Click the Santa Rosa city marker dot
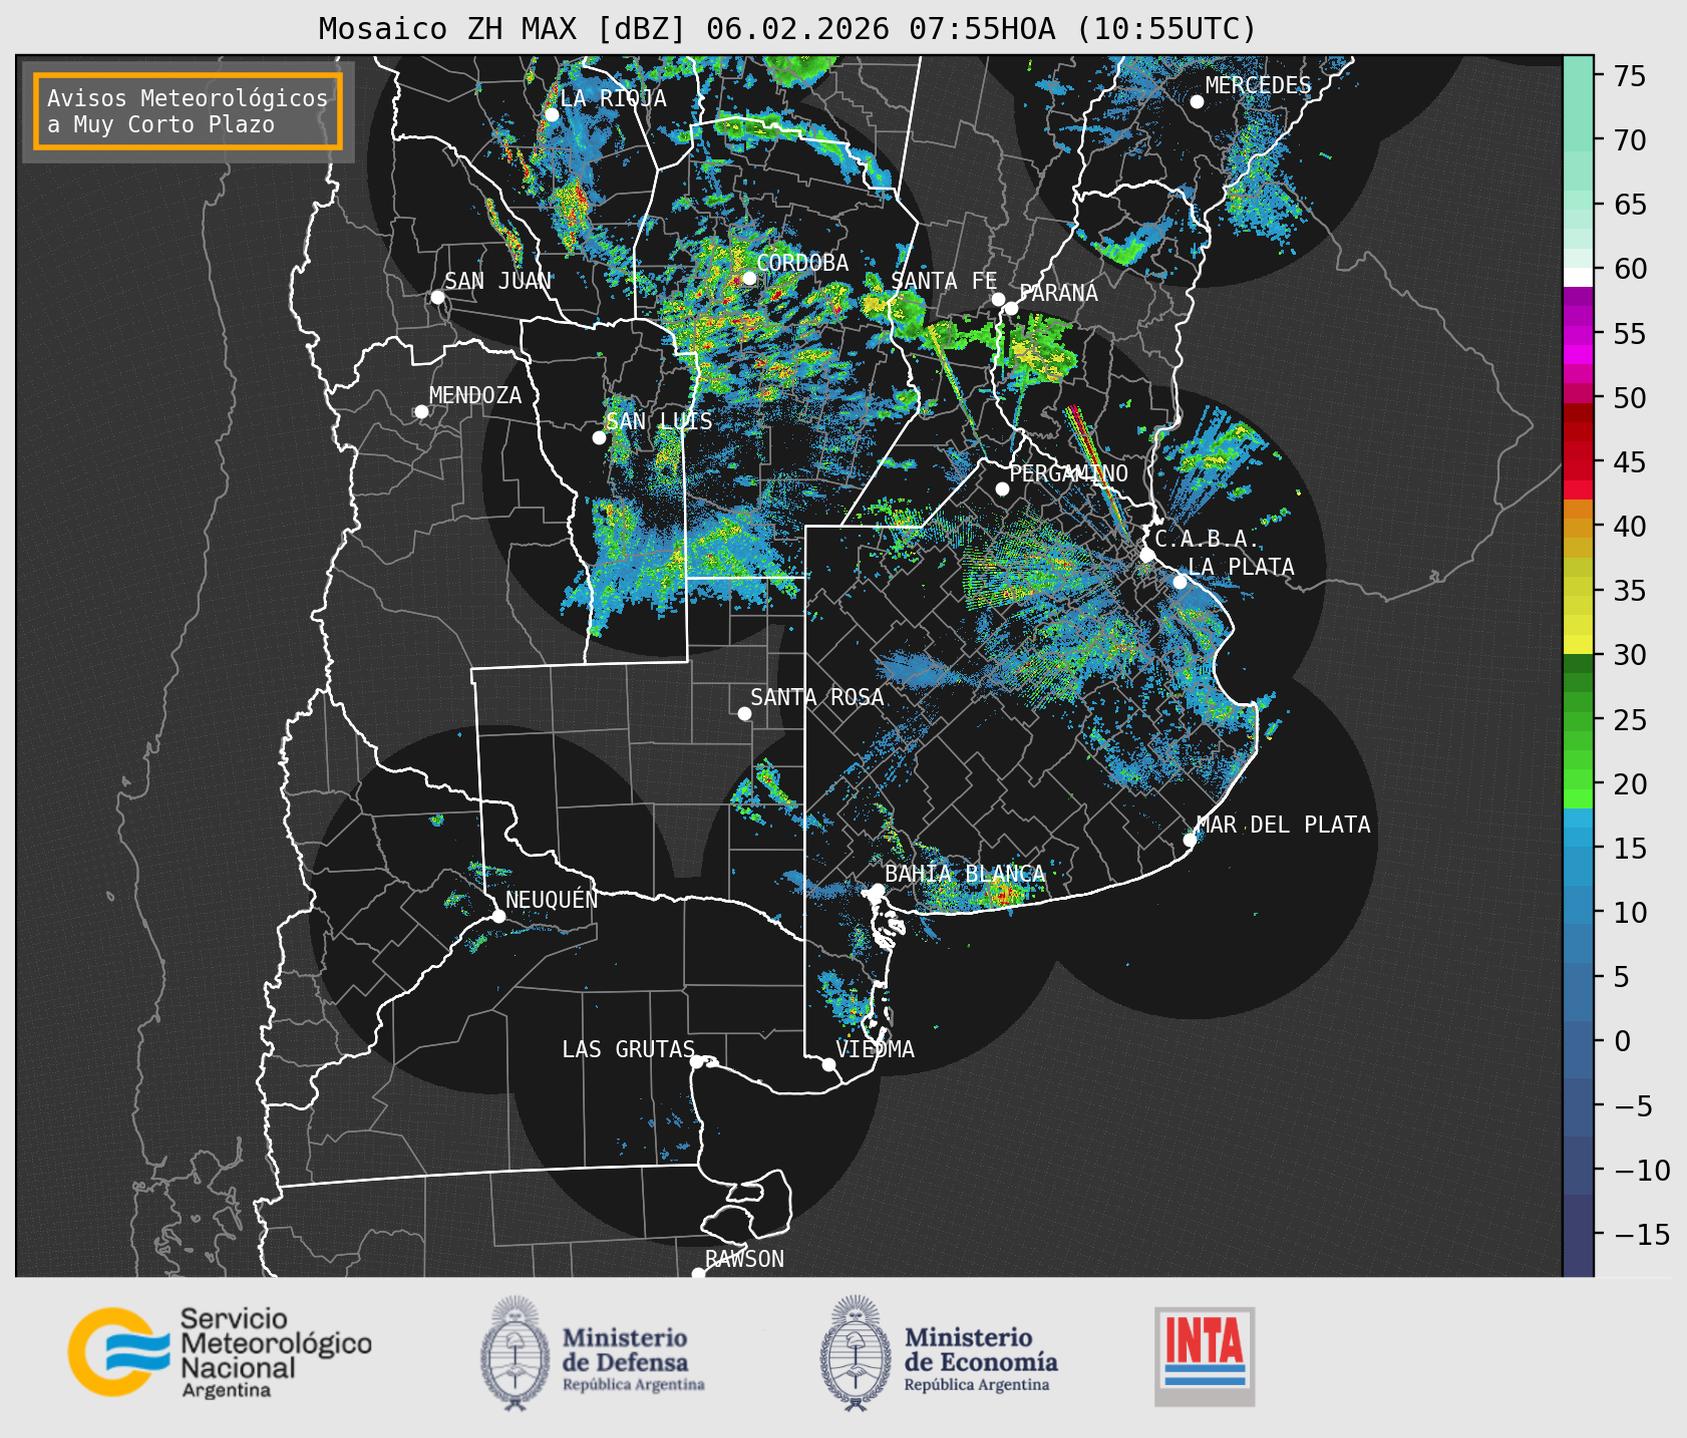The width and height of the screenshot is (1687, 1438). pos(744,714)
